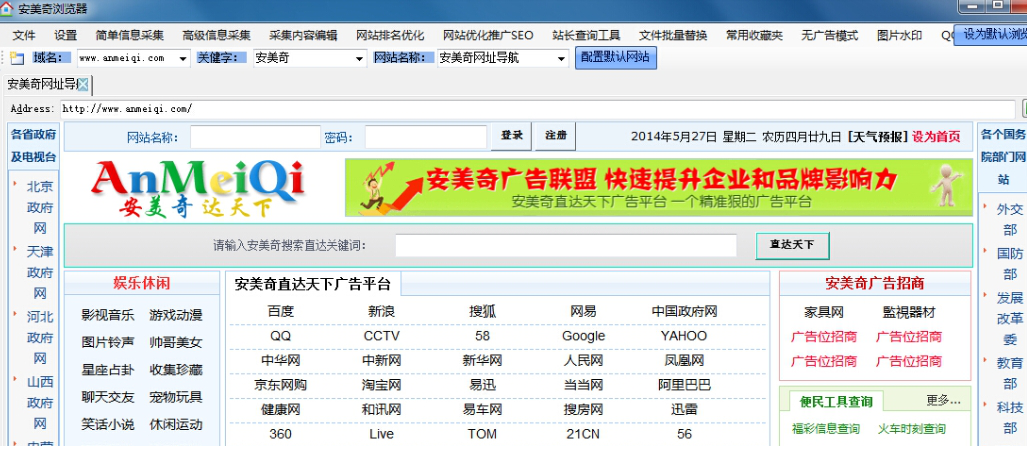Open the 搜狐 link

(x=482, y=311)
